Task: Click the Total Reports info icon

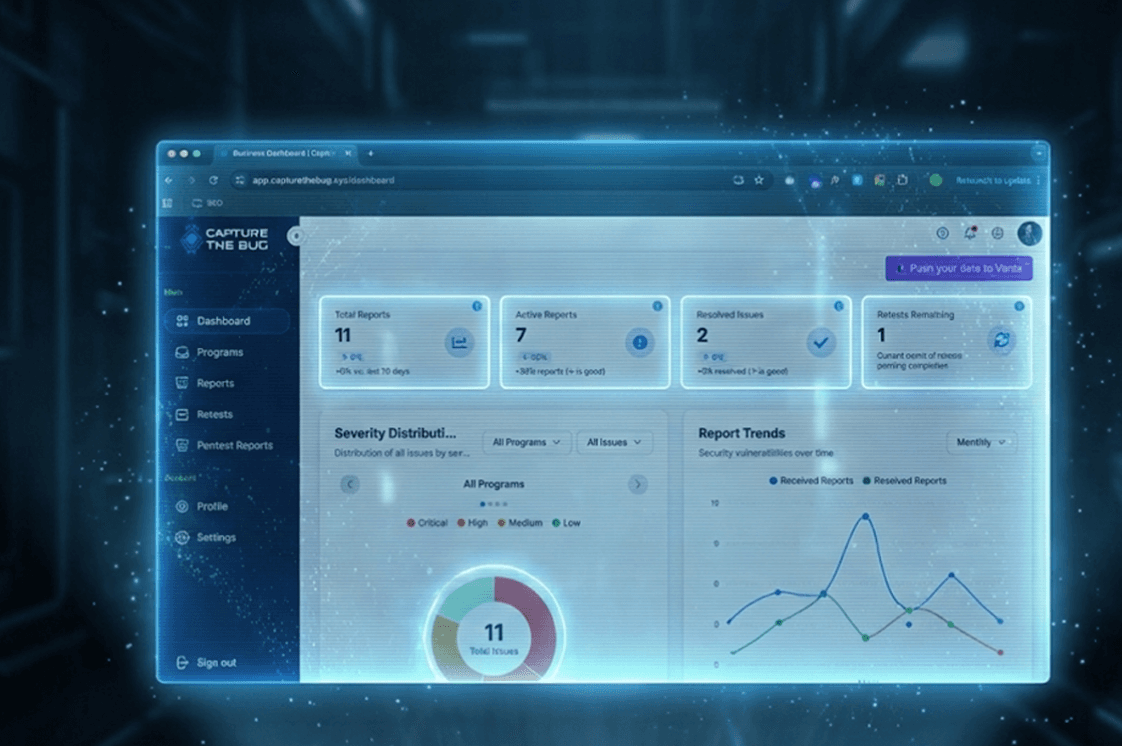Action: pos(477,306)
